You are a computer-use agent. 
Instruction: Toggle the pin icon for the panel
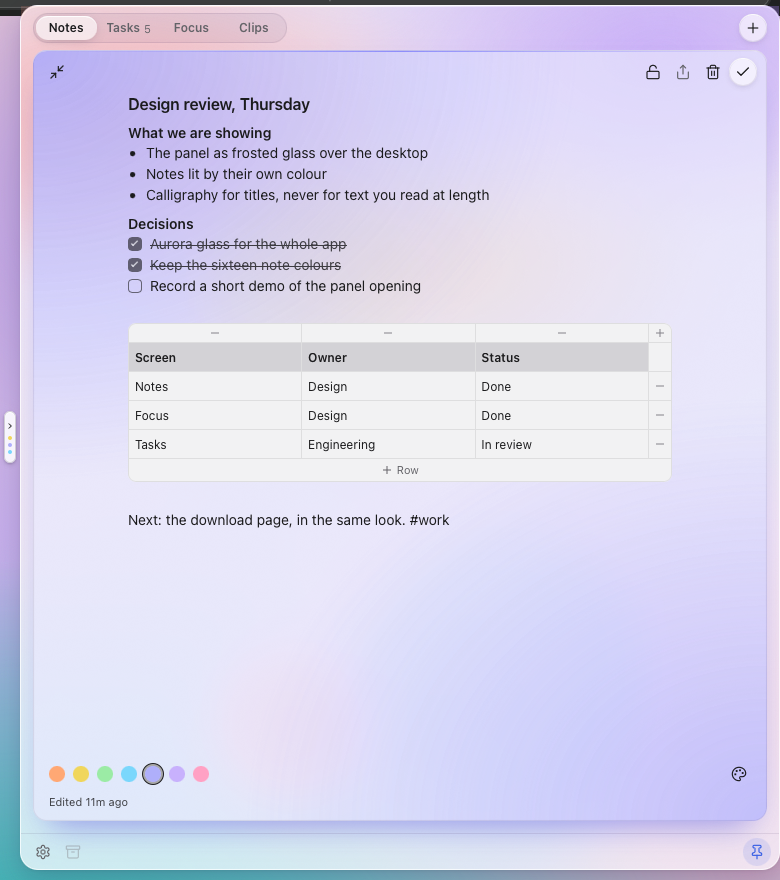[756, 852]
